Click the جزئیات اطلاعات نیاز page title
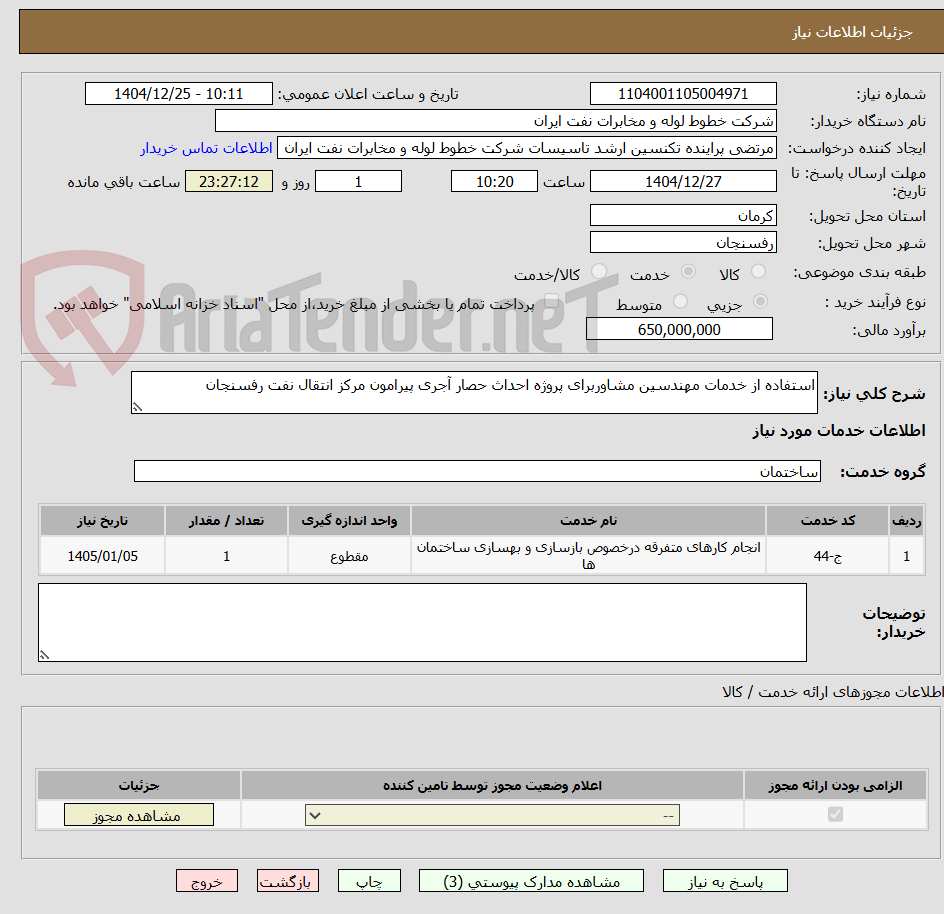The width and height of the screenshot is (944, 914). click(852, 32)
